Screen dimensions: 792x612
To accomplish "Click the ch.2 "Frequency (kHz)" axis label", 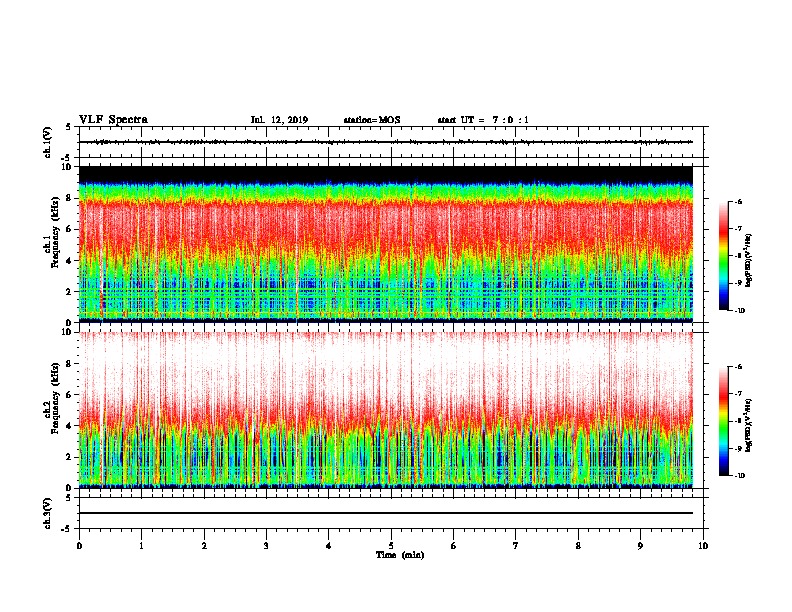I will tap(56, 398).
